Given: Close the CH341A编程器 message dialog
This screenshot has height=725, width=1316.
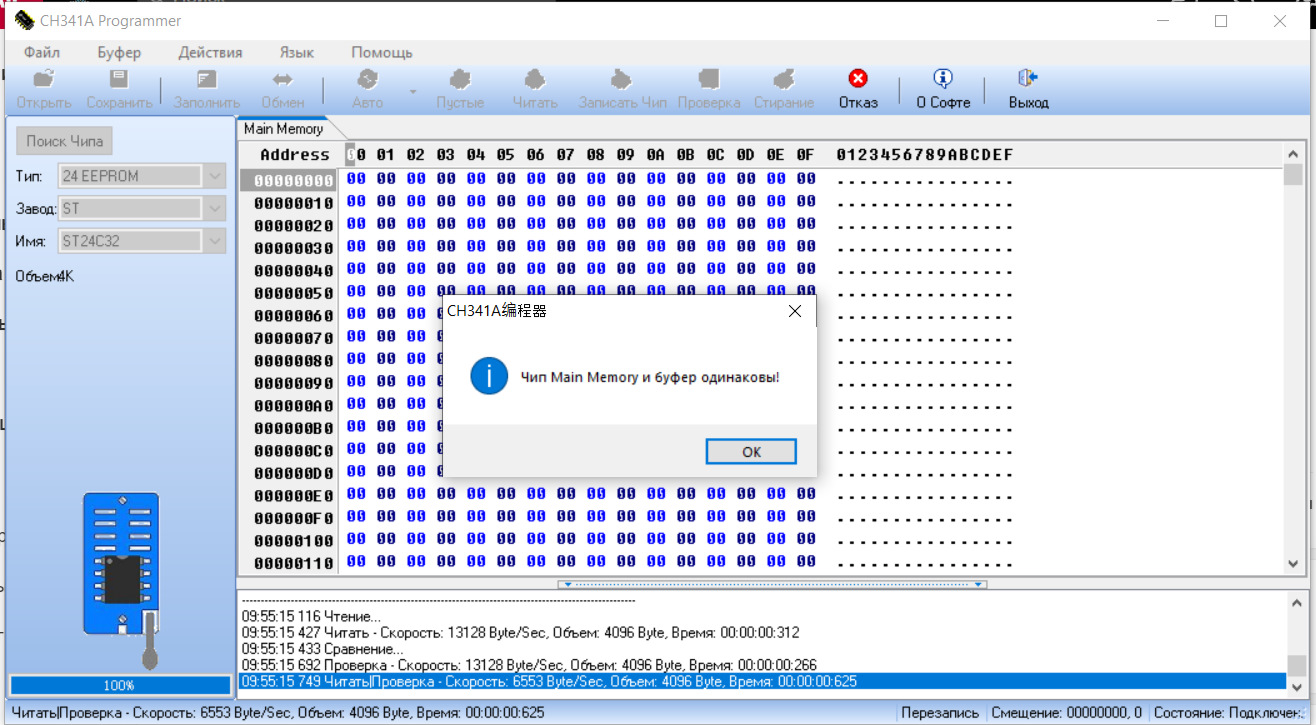Looking at the screenshot, I should click(x=795, y=311).
